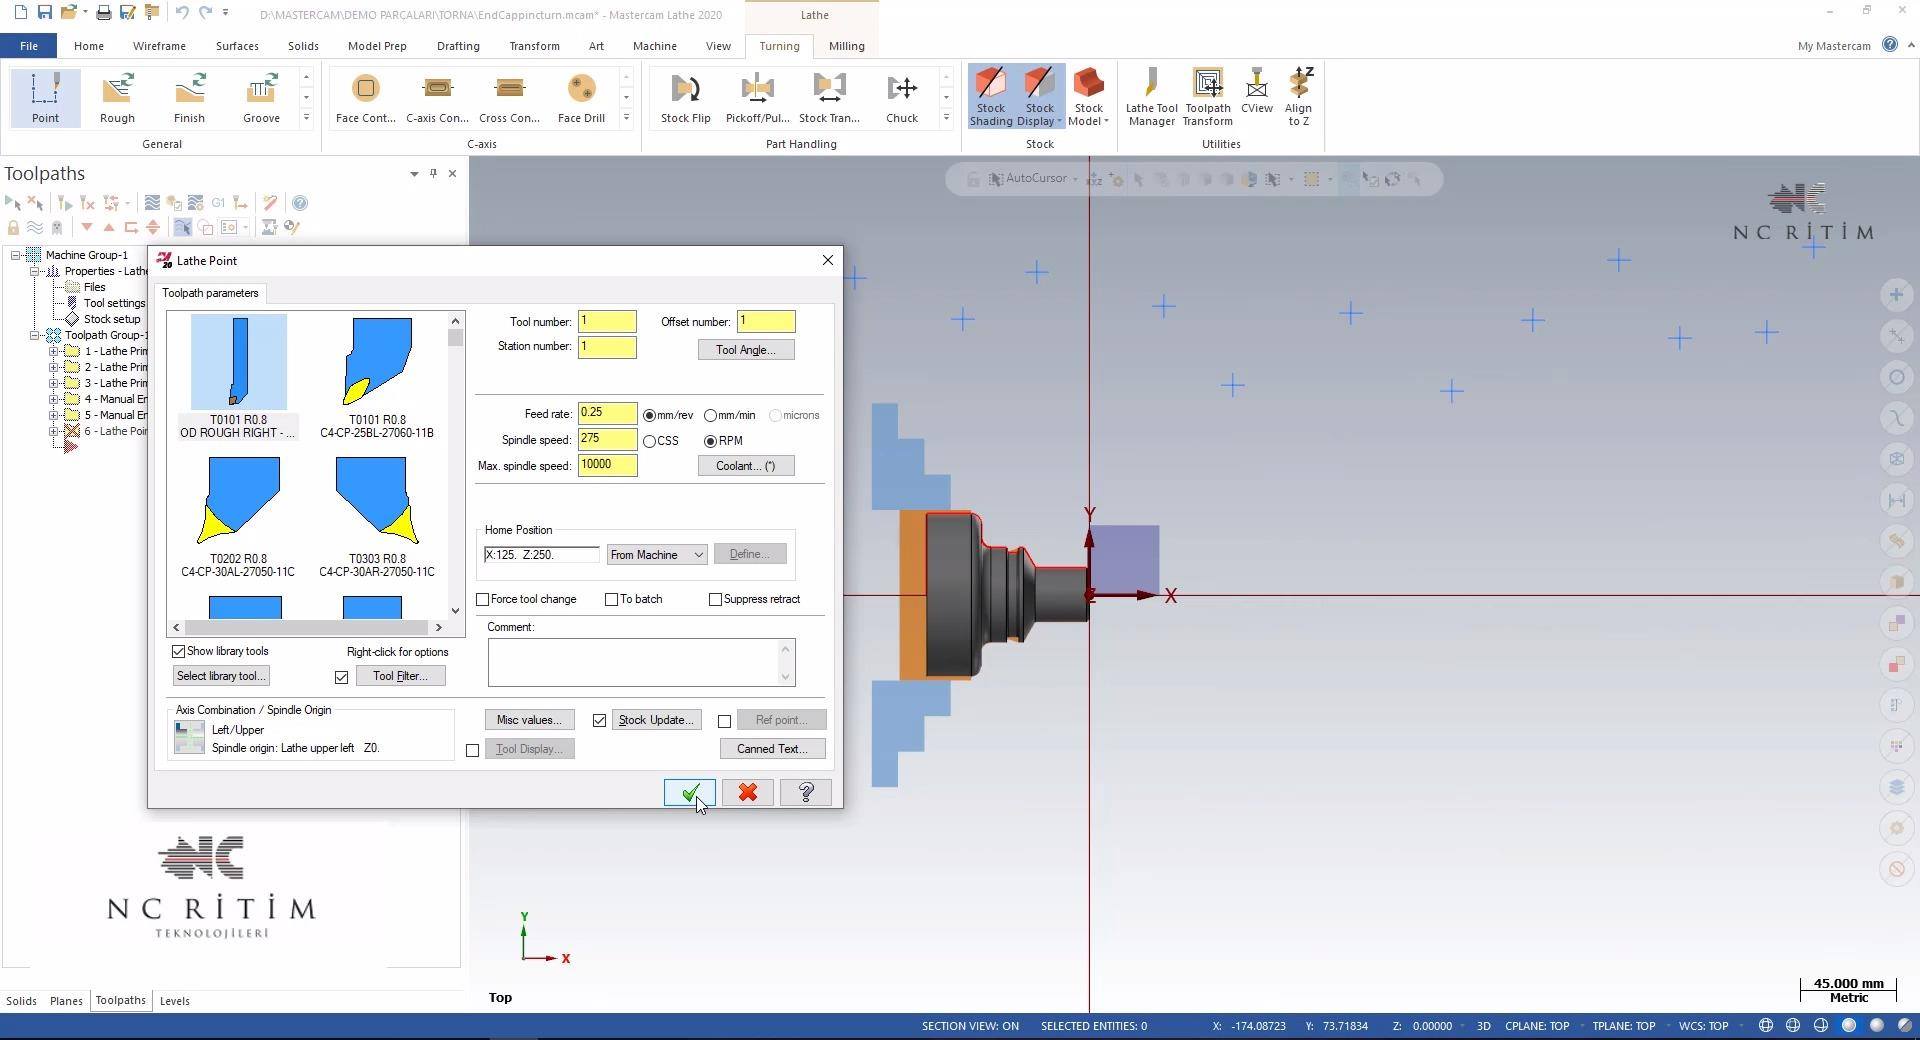The height and width of the screenshot is (1040, 1920).
Task: Select the Face Drill toolpath
Action: click(x=582, y=97)
